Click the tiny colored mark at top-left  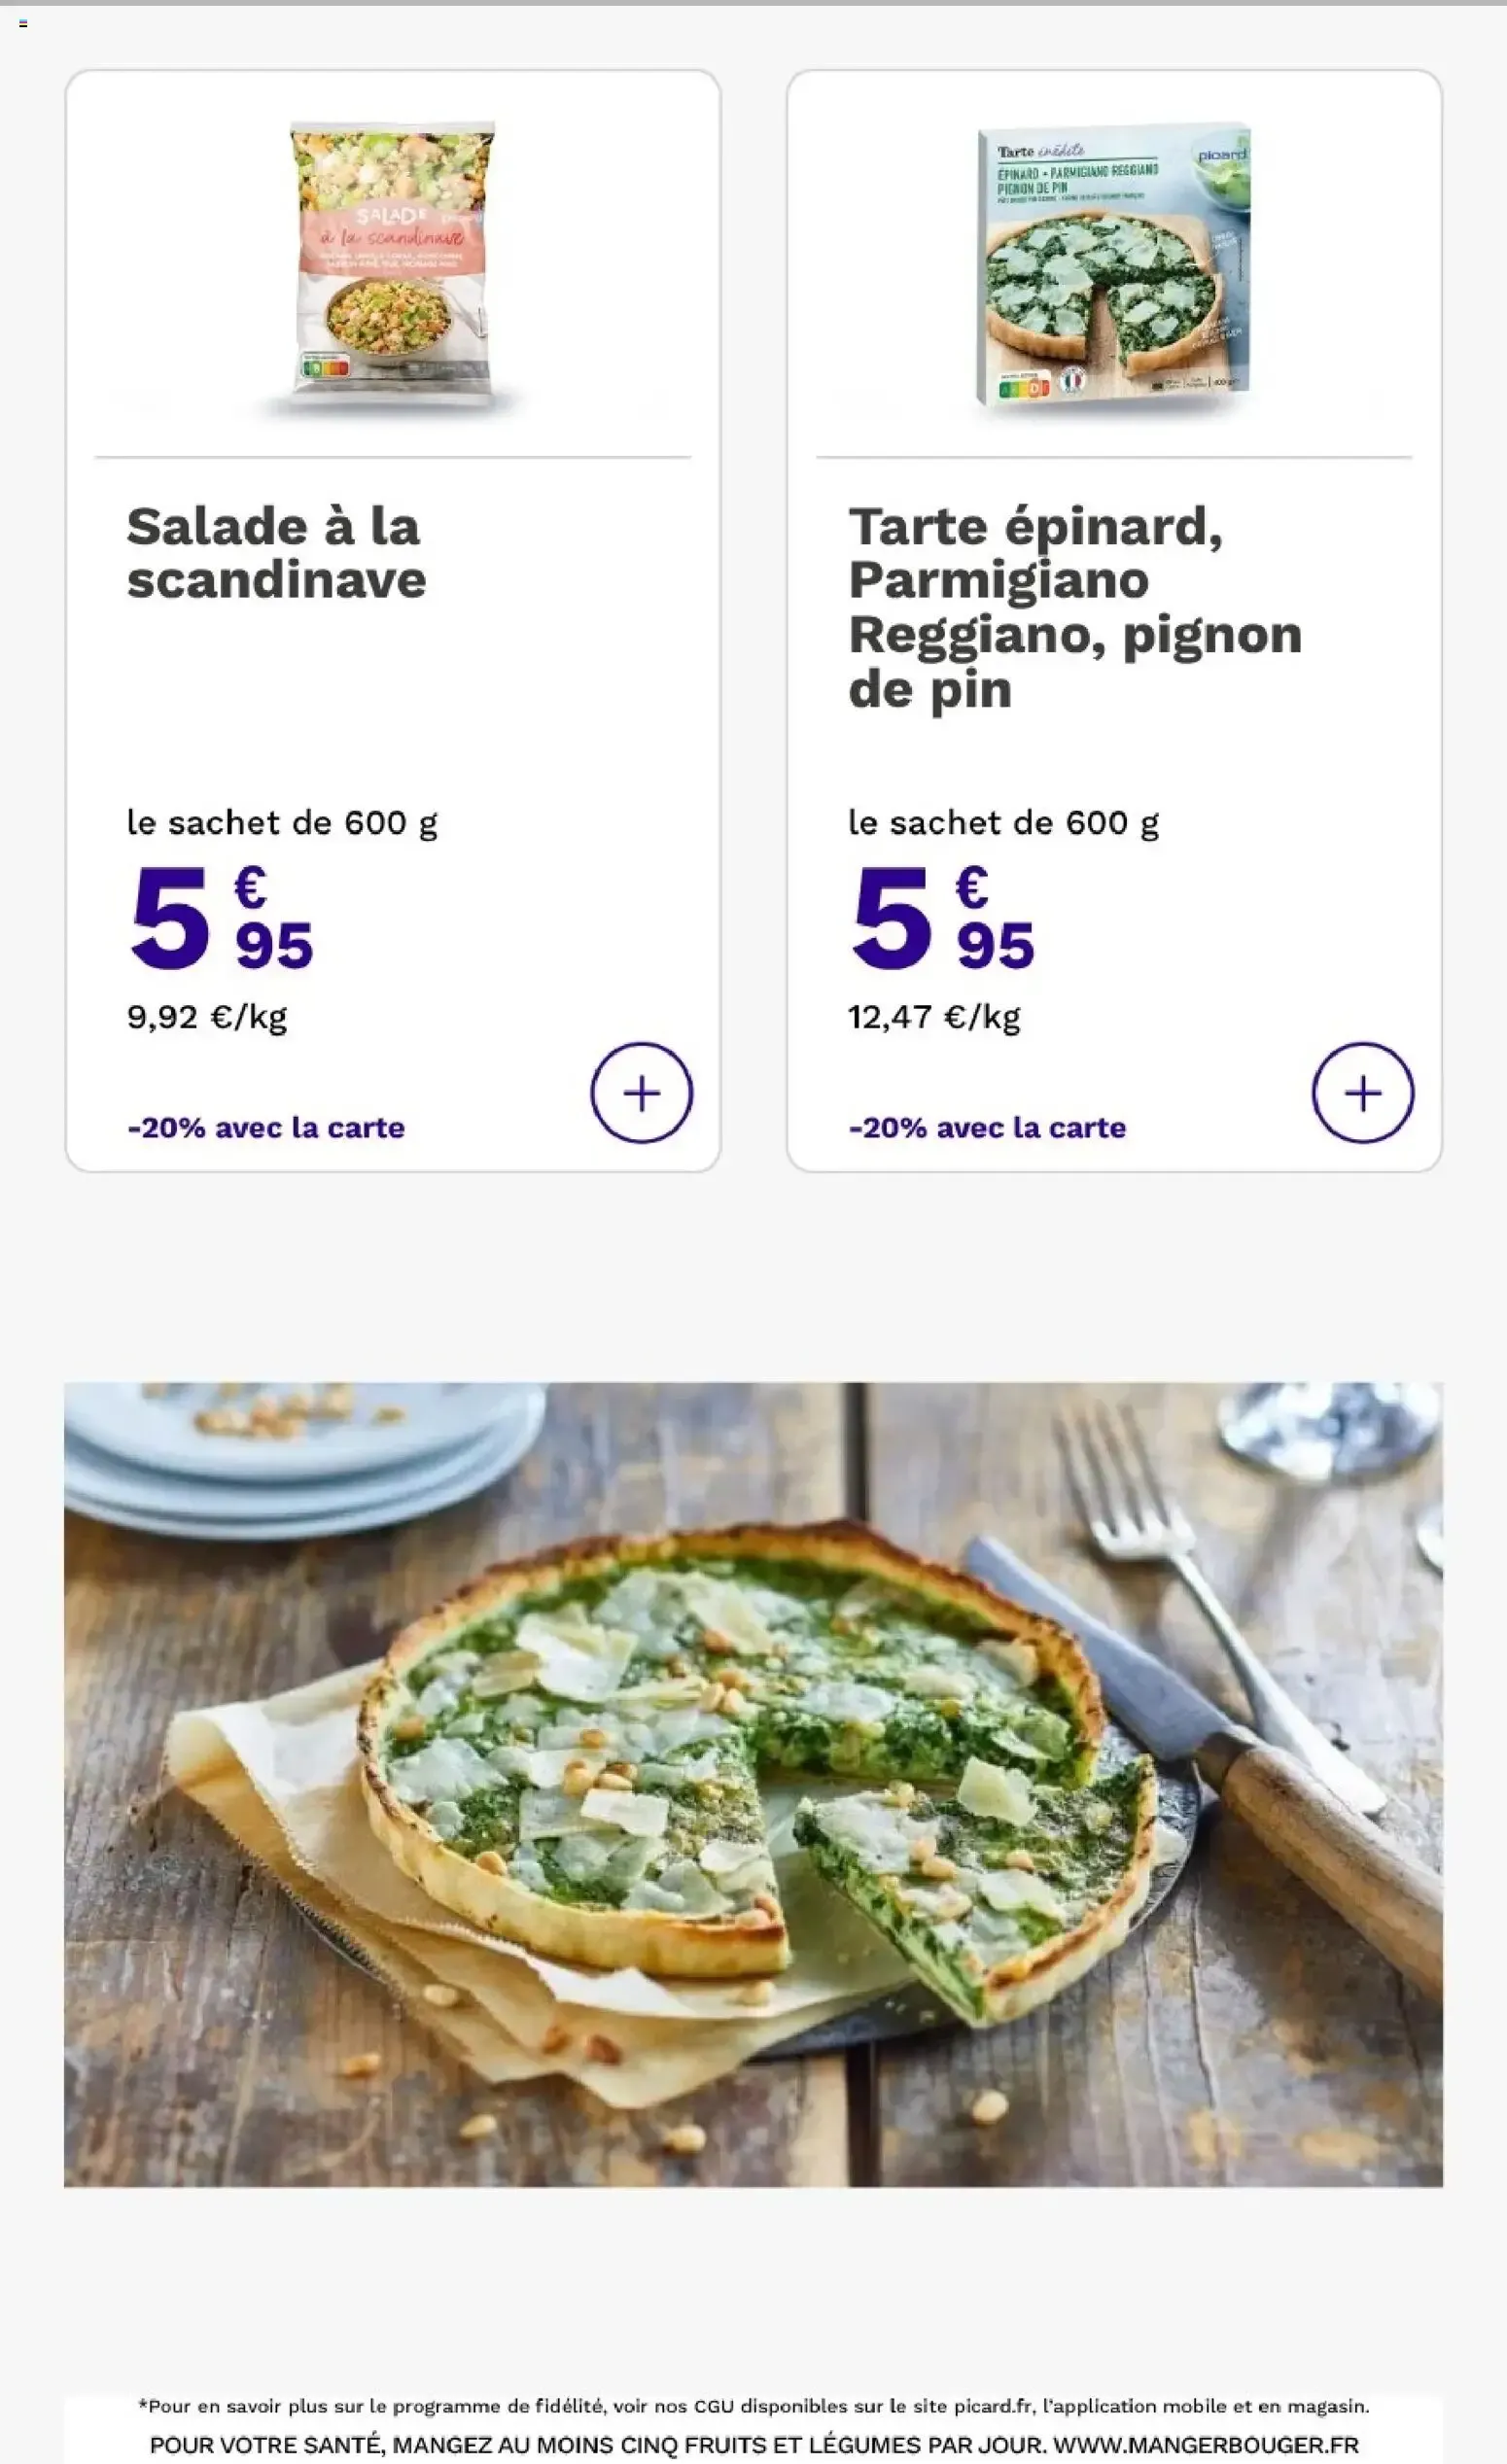tap(23, 23)
